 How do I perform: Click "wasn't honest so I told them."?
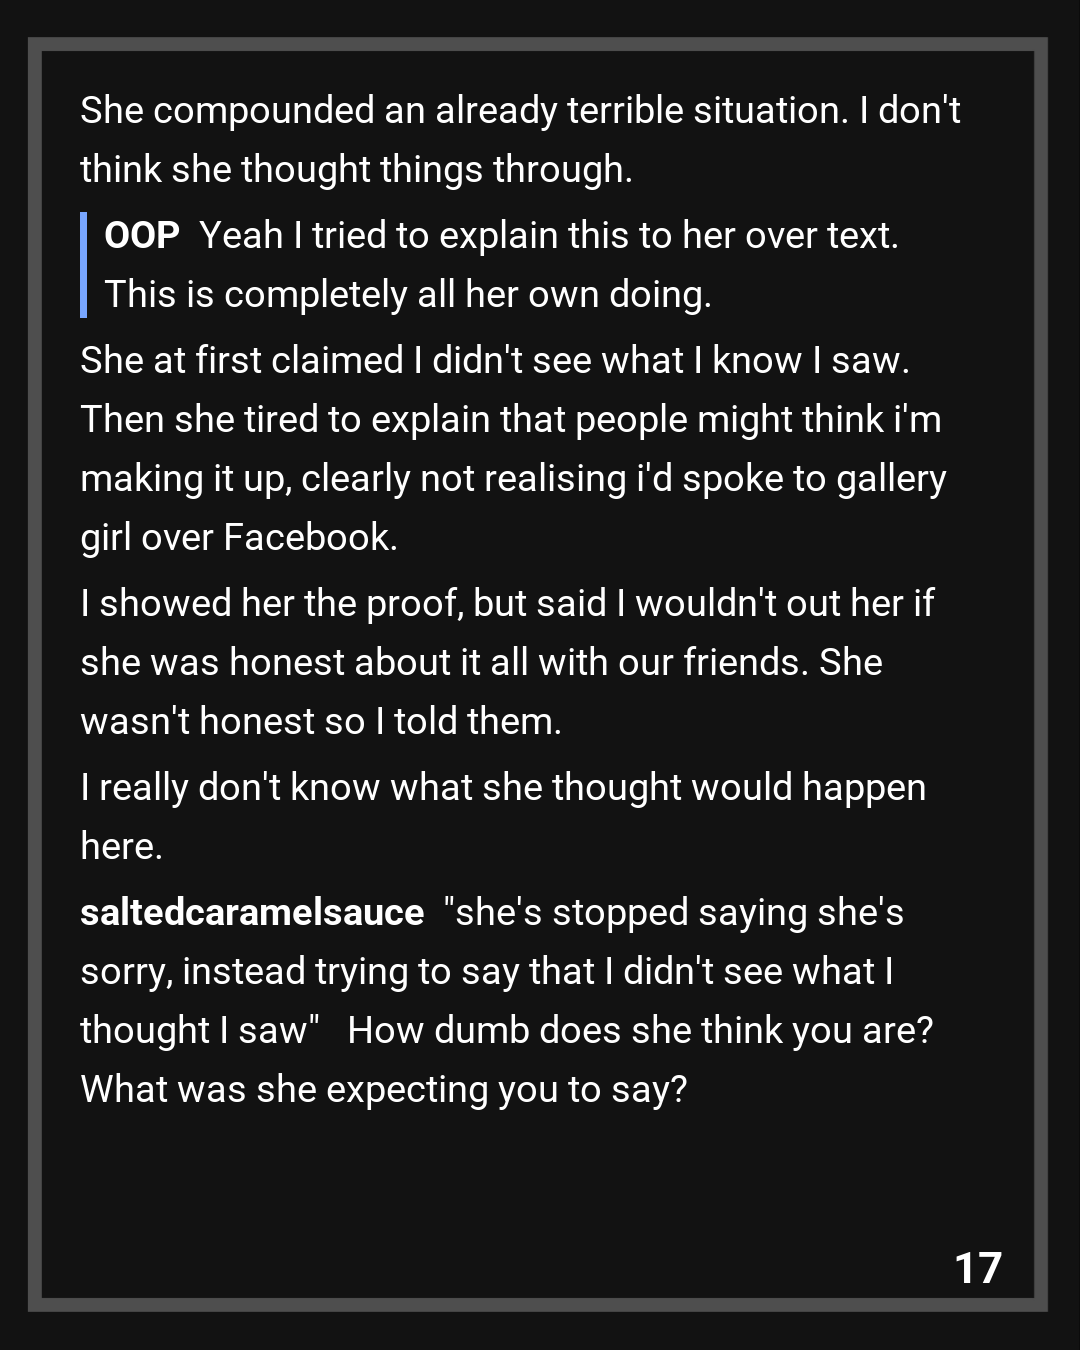point(321,721)
